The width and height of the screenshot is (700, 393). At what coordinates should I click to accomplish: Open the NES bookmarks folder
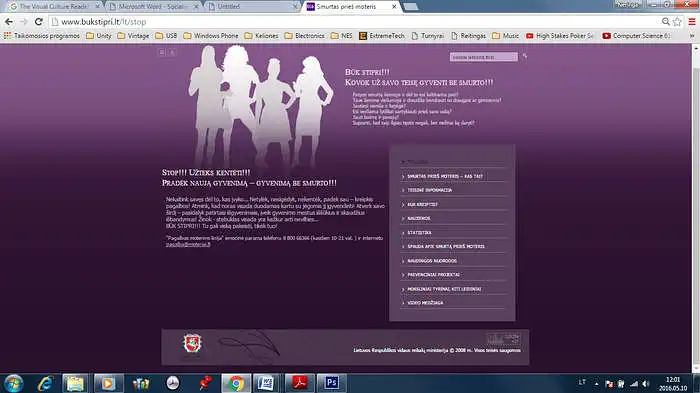click(342, 36)
